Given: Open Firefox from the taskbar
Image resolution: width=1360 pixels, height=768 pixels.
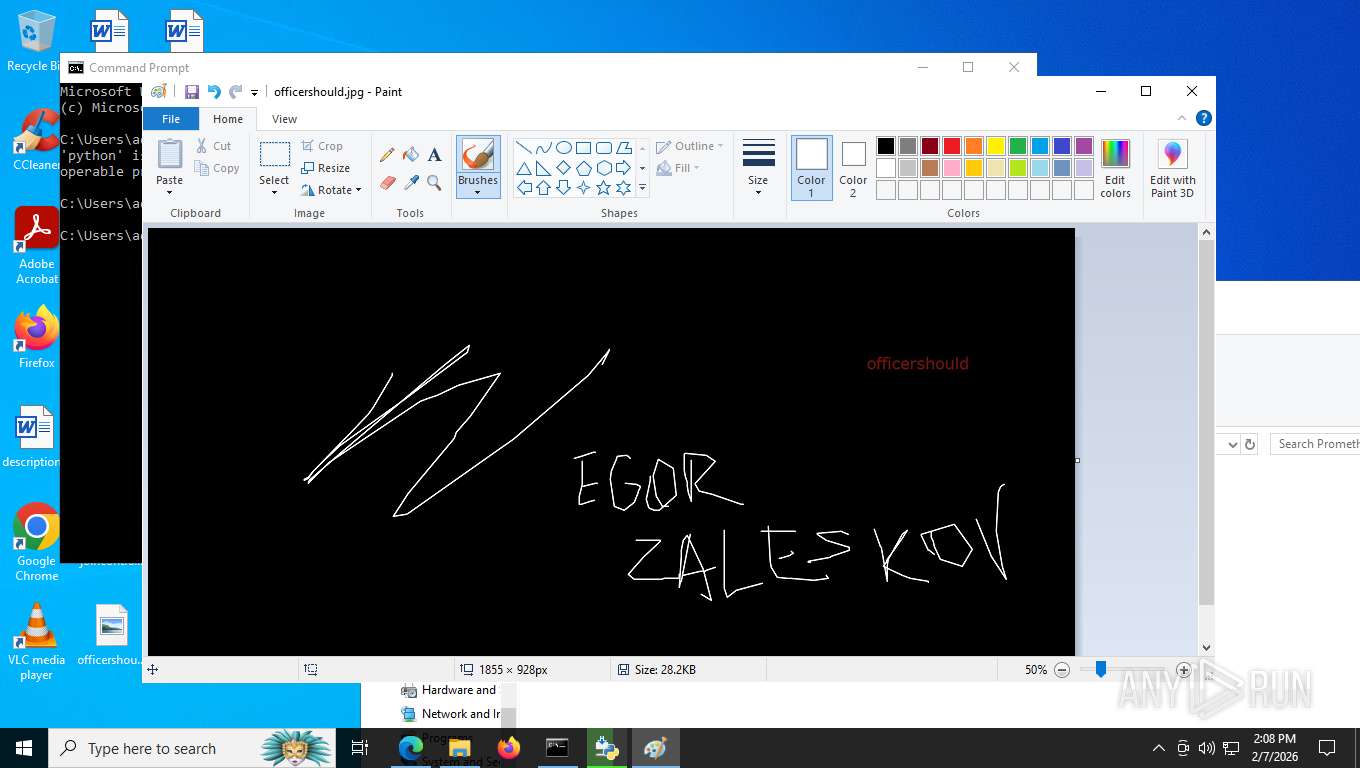Looking at the screenshot, I should tap(509, 748).
